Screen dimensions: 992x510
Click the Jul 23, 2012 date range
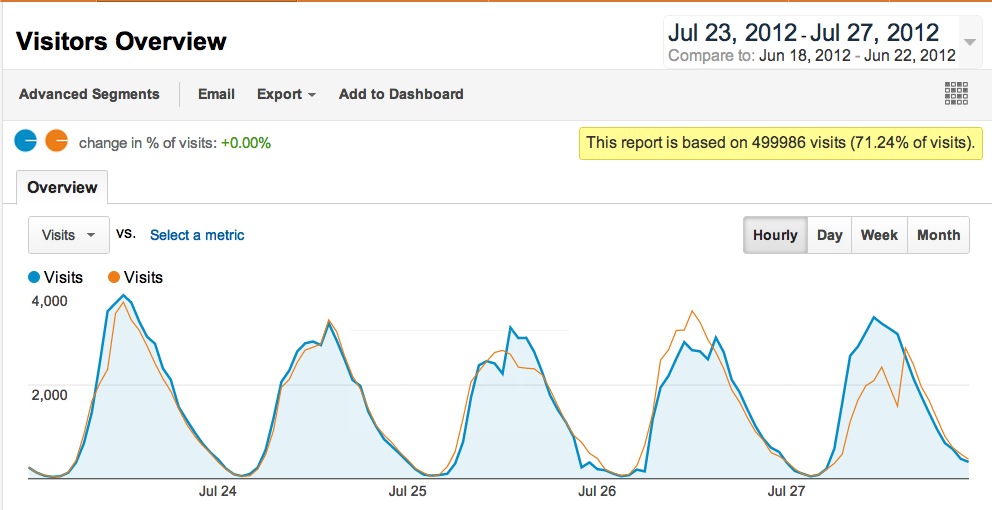[x=803, y=32]
